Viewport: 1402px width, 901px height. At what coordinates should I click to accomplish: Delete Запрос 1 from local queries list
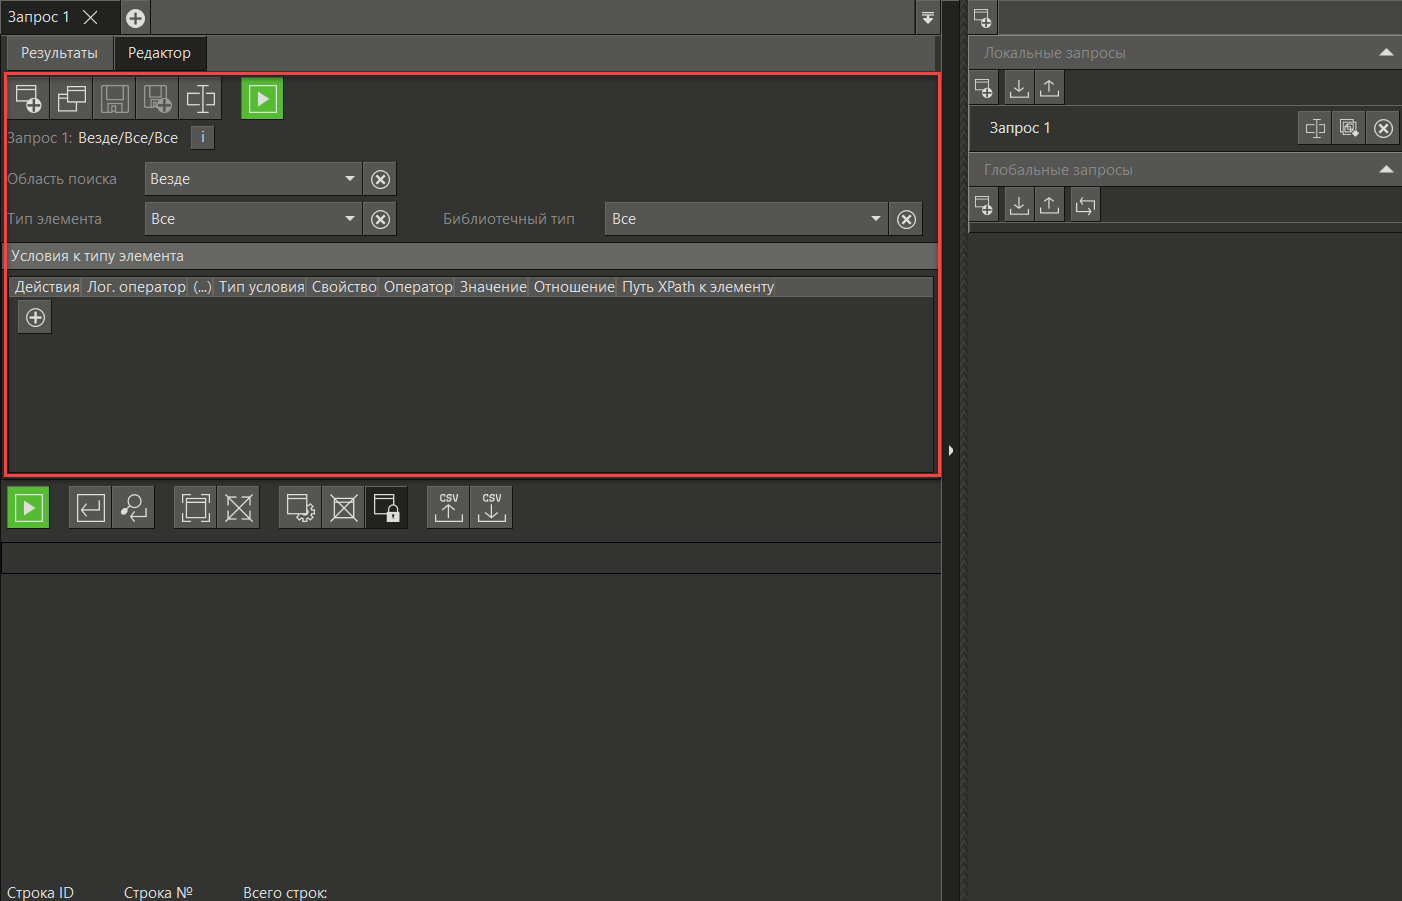[1383, 128]
